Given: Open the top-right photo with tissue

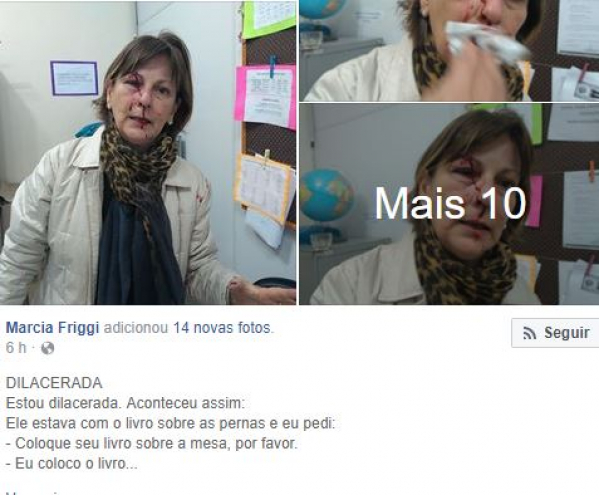Looking at the screenshot, I should point(449,51).
